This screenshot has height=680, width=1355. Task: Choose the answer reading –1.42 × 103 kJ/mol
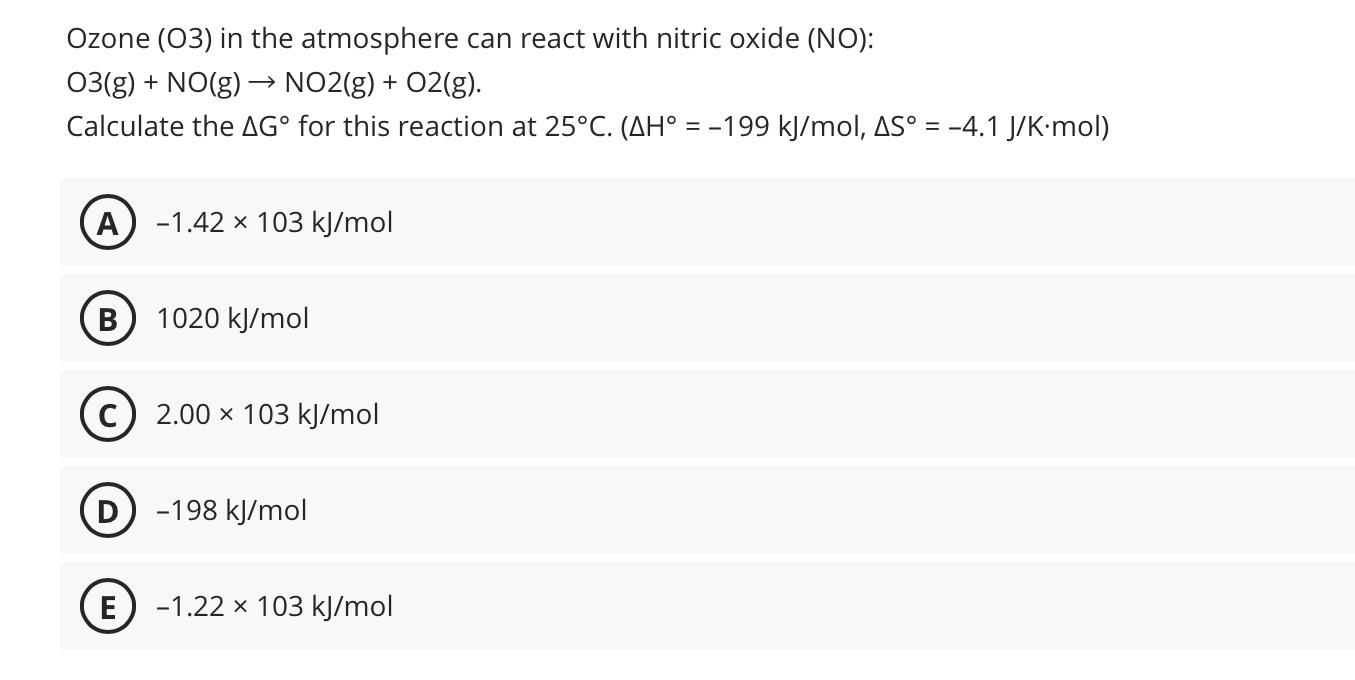274,222
